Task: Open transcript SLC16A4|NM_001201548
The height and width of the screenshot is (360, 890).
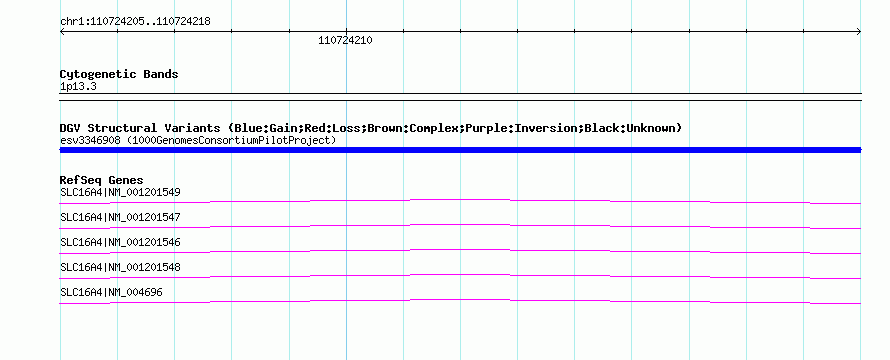Action: (120, 267)
